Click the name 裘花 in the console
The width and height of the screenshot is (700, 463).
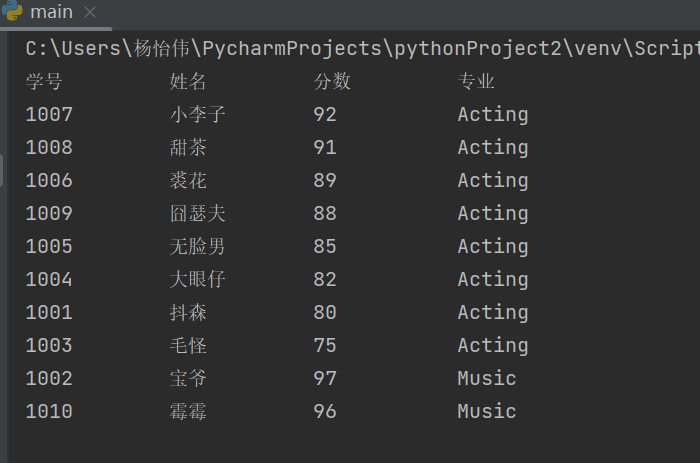pyautogui.click(x=188, y=181)
